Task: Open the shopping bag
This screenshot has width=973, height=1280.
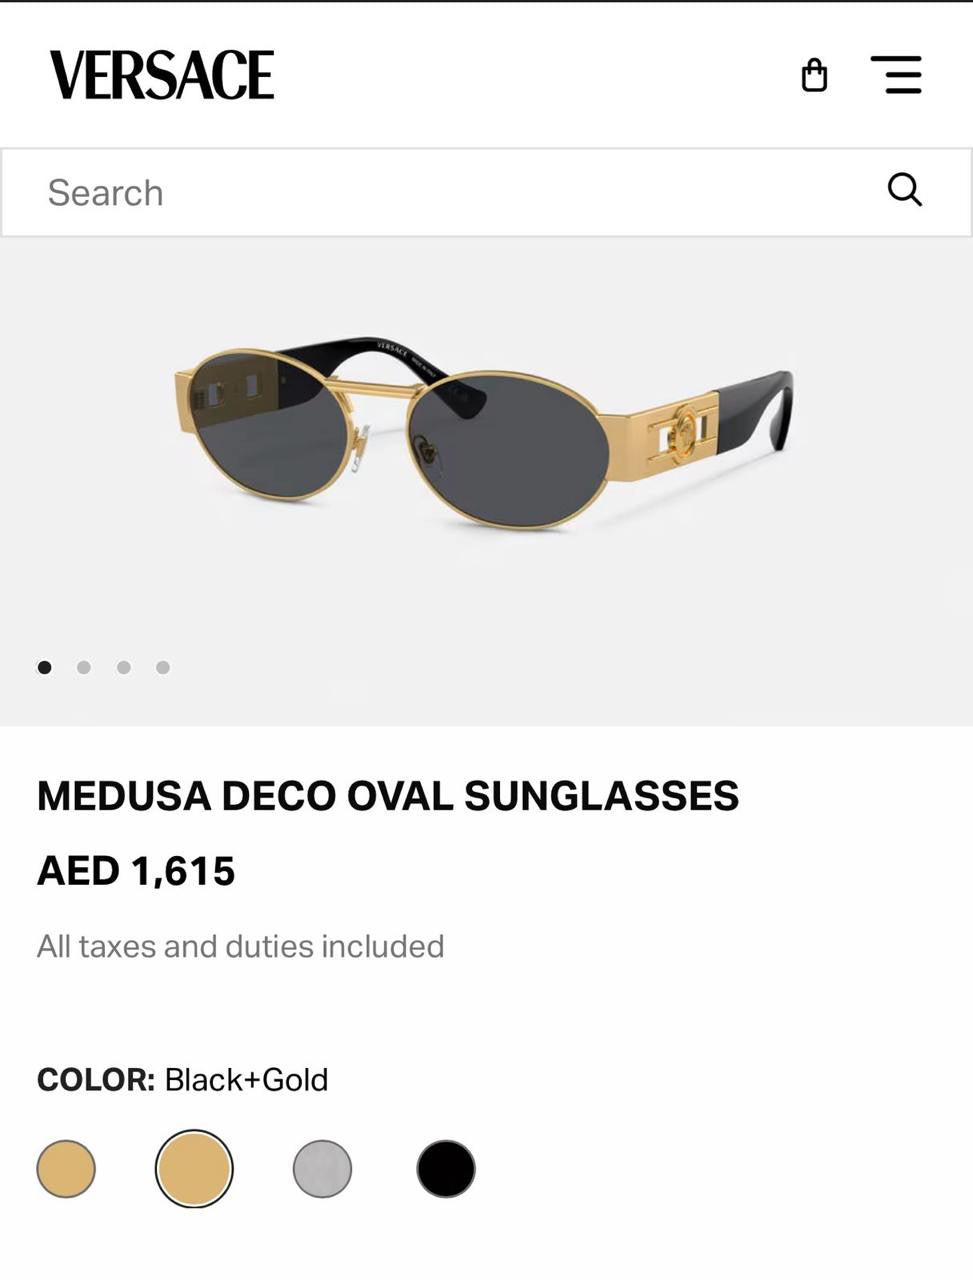Action: [814, 76]
